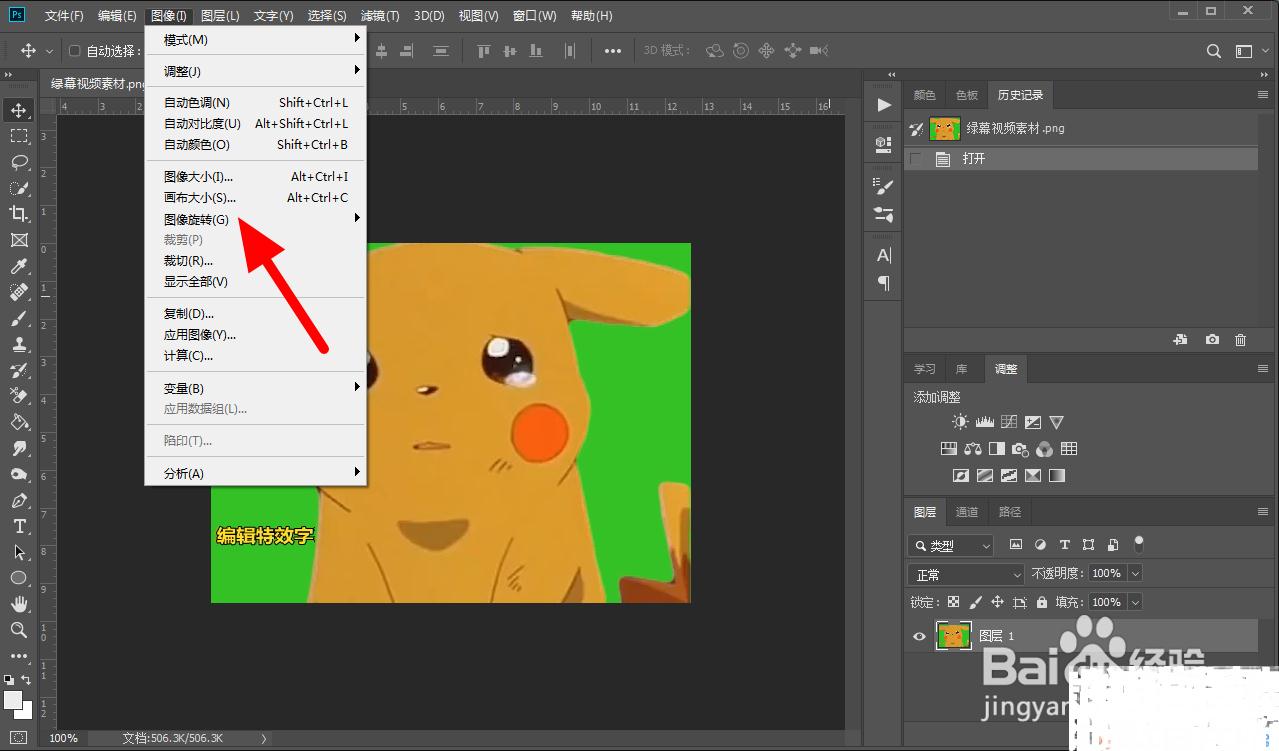Open the 正常 blend mode dropdown
1279x751 pixels.
point(966,575)
